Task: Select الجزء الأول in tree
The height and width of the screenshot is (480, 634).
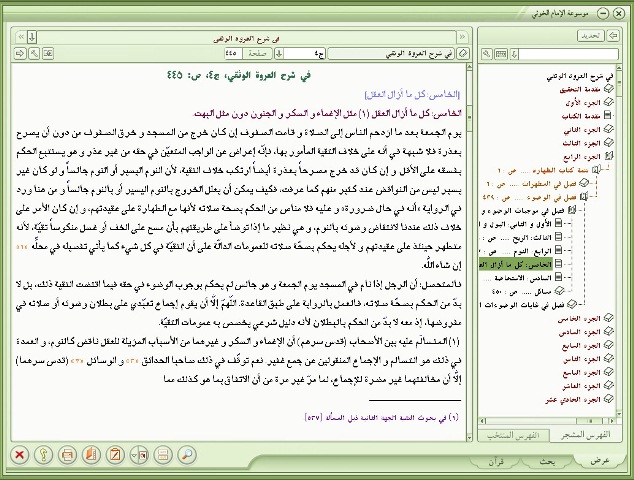Action: 583,103
